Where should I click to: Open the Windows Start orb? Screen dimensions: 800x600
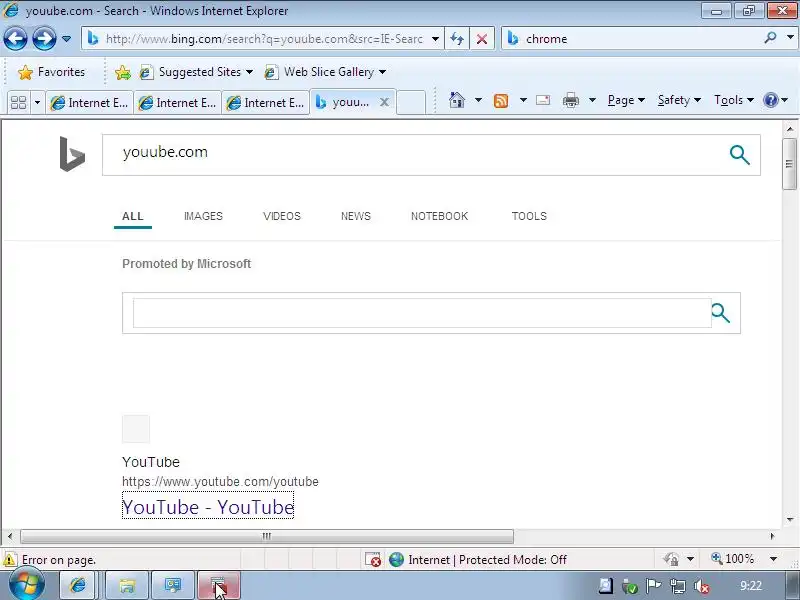26,584
